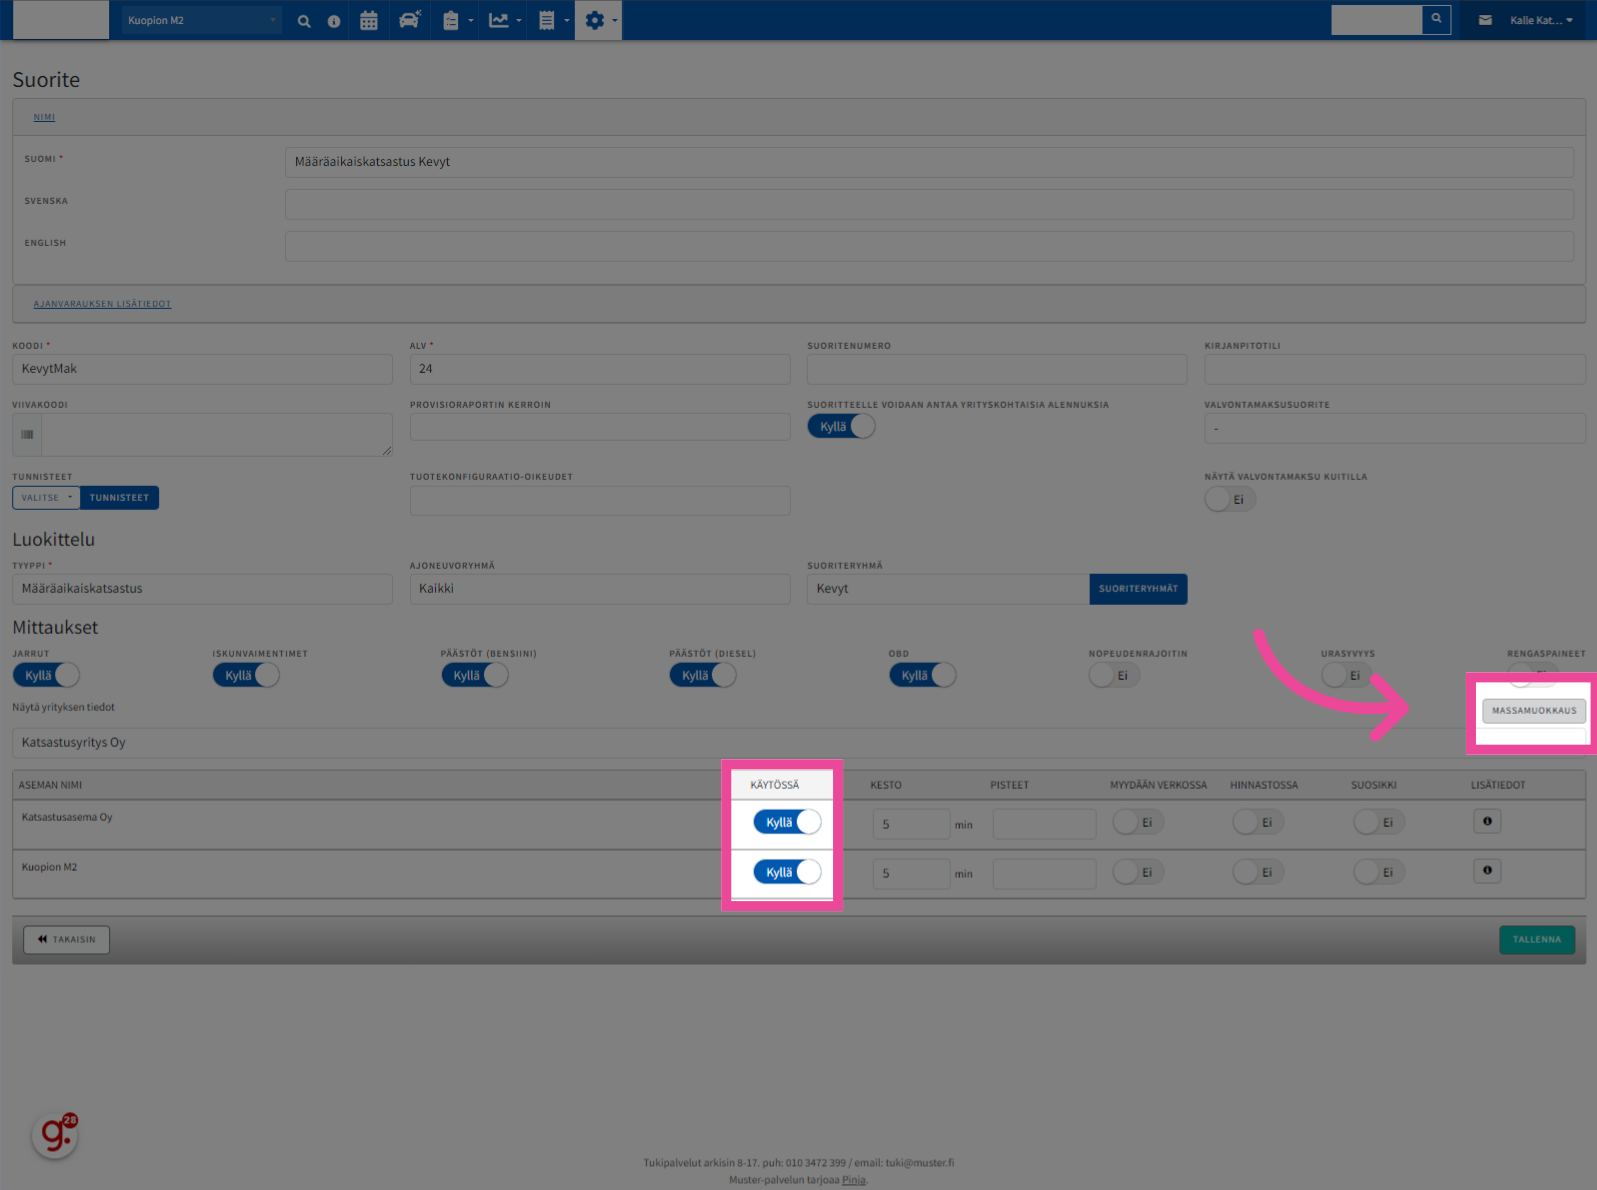Click the Massamuokkaus button
This screenshot has height=1190, width=1597.
(1534, 711)
